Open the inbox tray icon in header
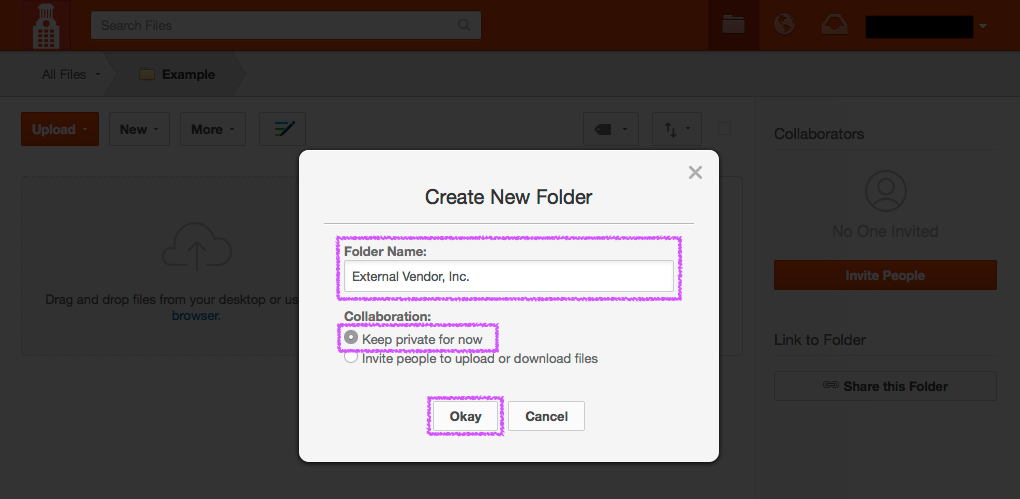Image resolution: width=1020 pixels, height=499 pixels. point(835,25)
